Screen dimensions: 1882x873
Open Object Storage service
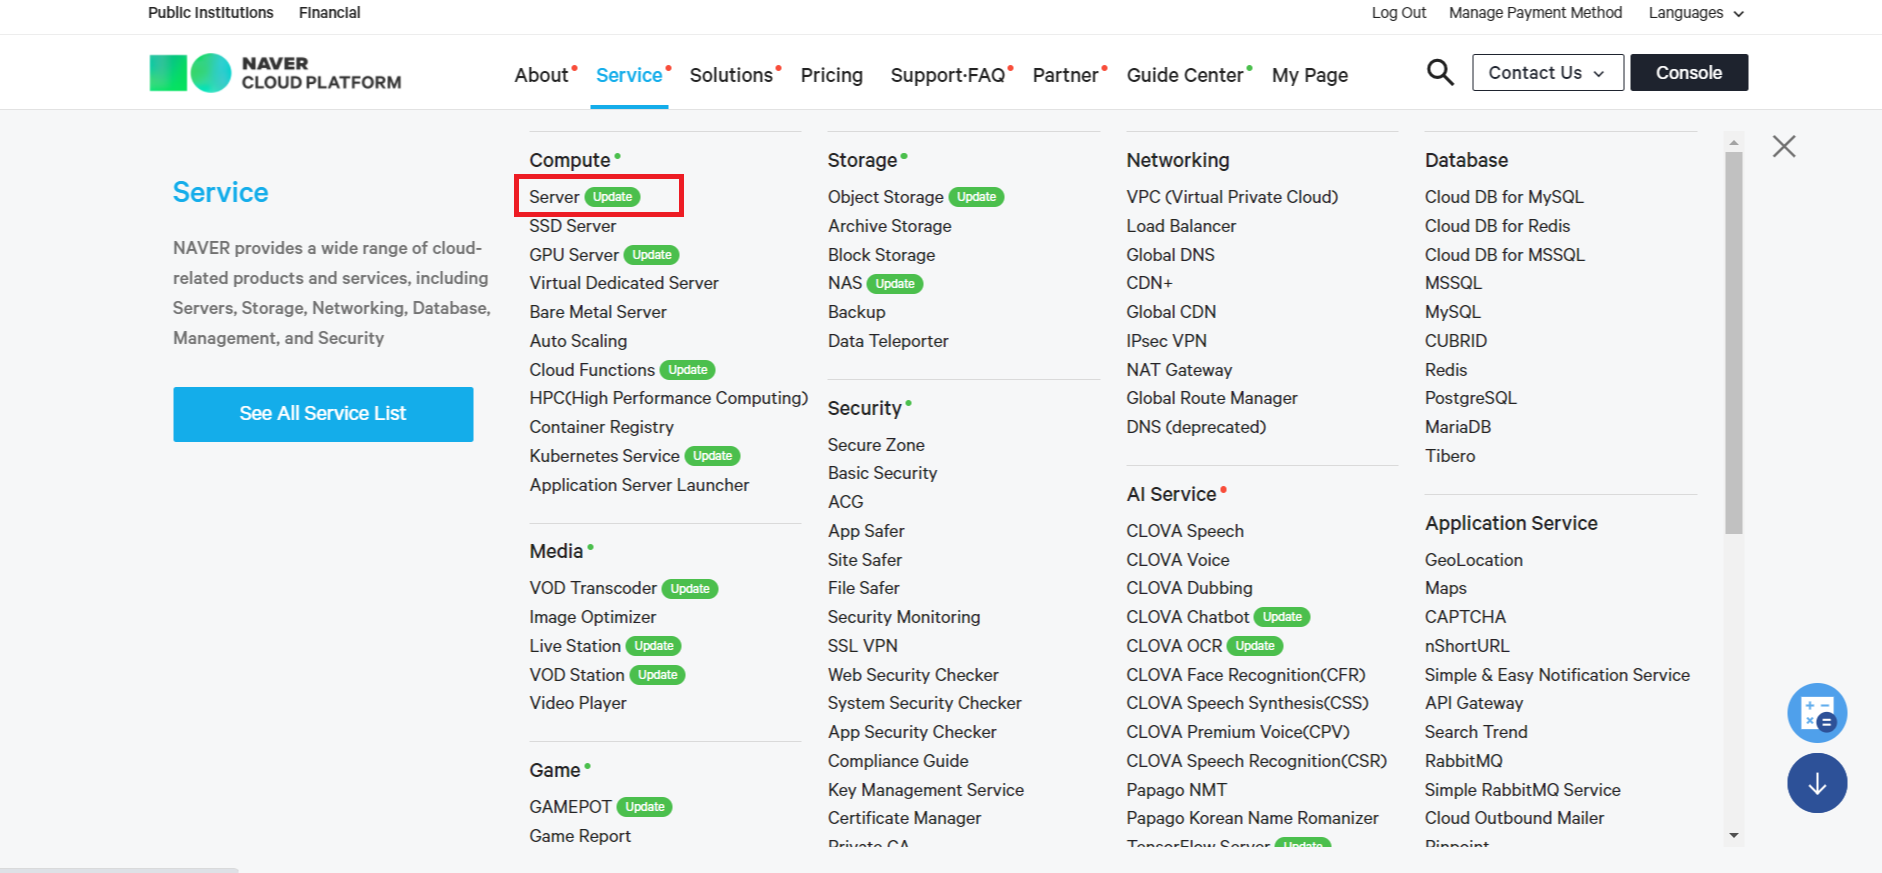(x=885, y=197)
